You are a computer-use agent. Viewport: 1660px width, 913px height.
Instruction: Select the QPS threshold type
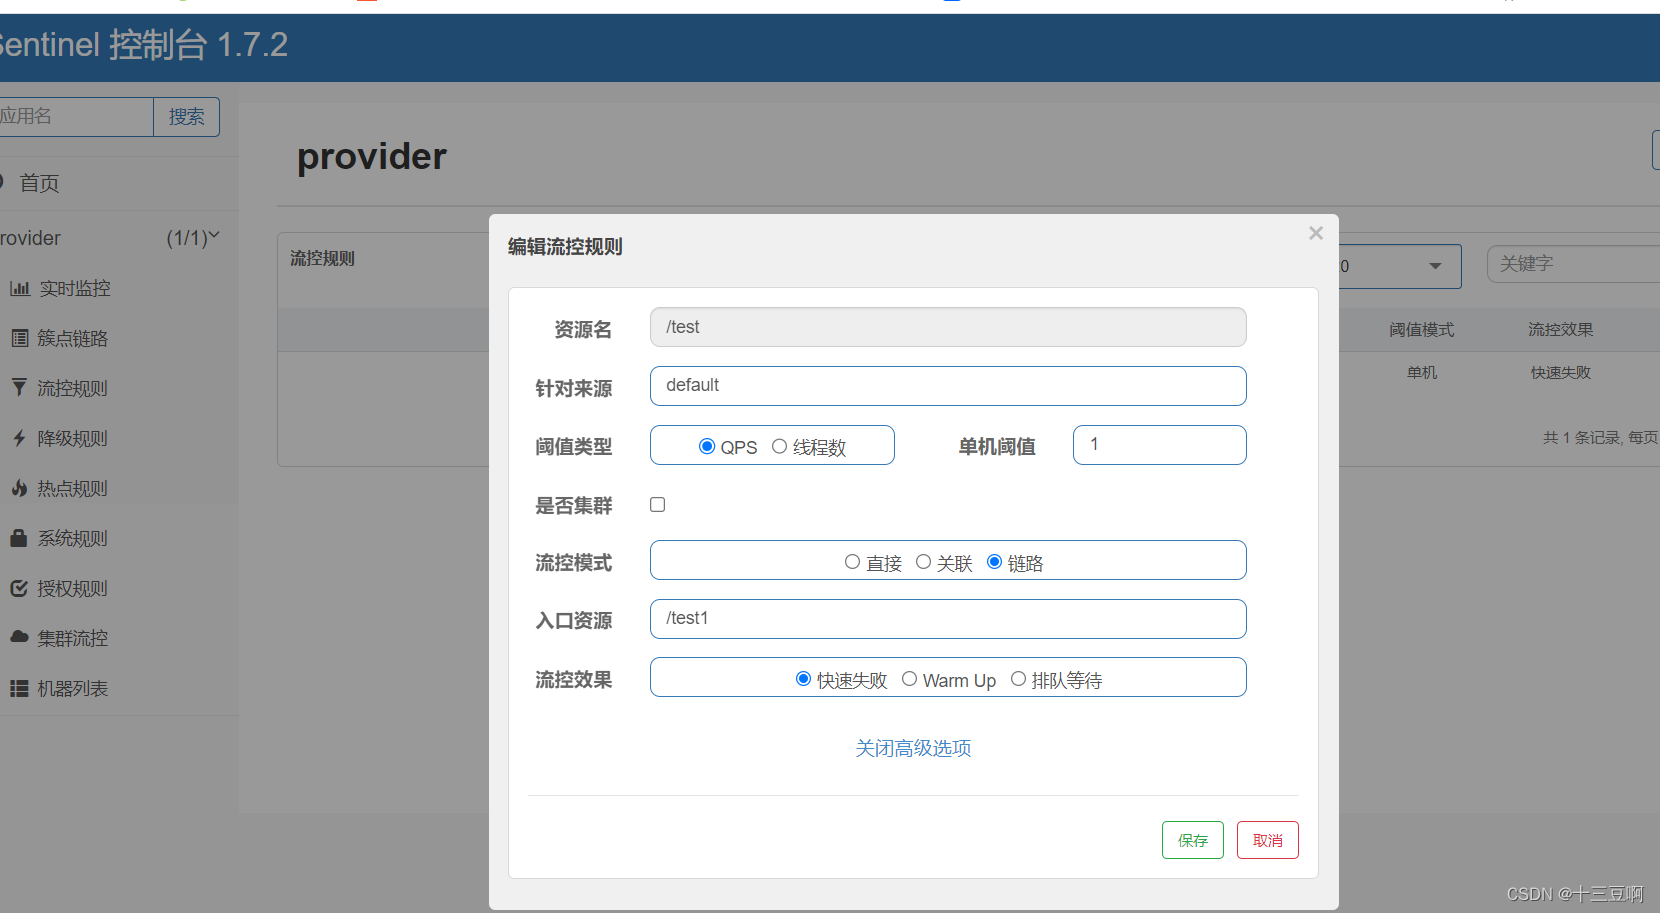click(x=707, y=446)
